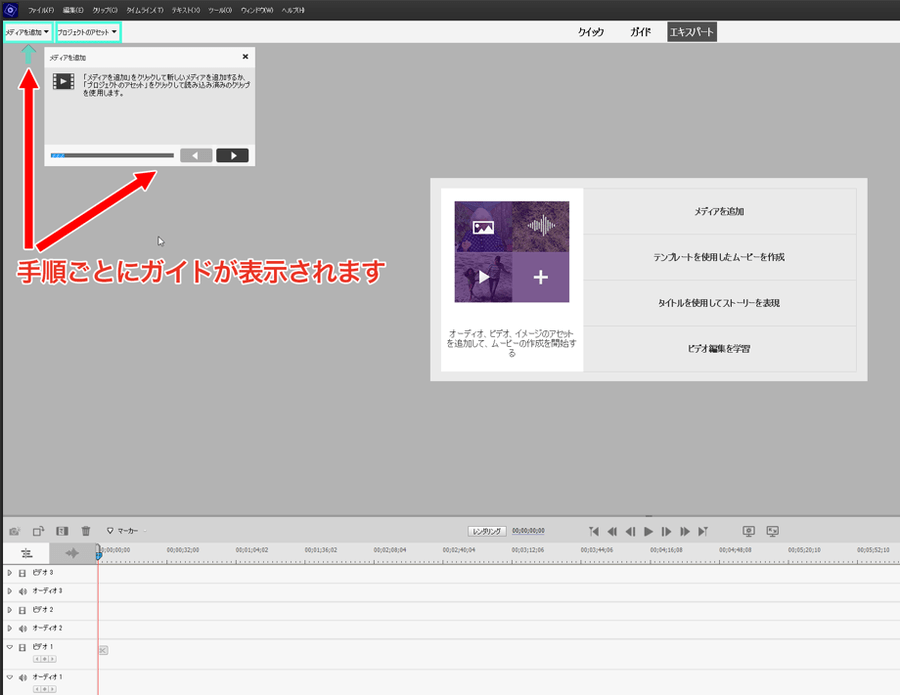Click the rewind playback button
Viewport: 900px width, 695px height.
[612, 531]
